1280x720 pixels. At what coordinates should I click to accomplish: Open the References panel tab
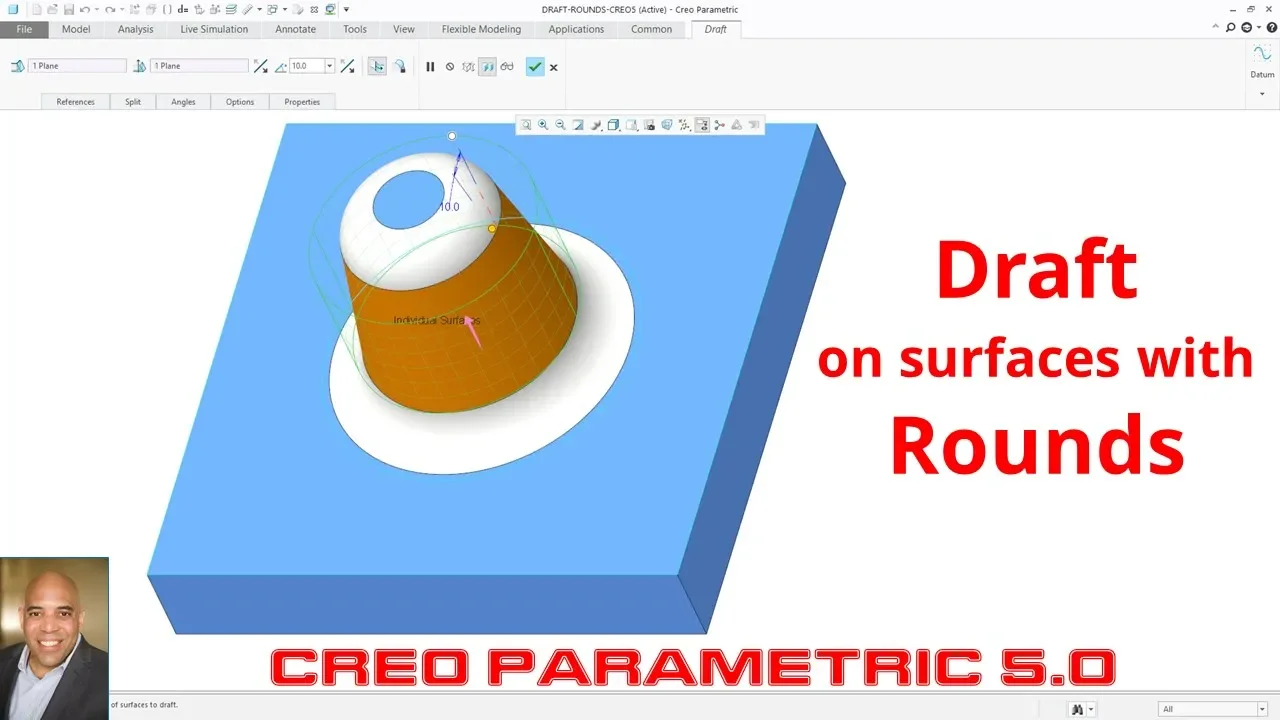(75, 102)
